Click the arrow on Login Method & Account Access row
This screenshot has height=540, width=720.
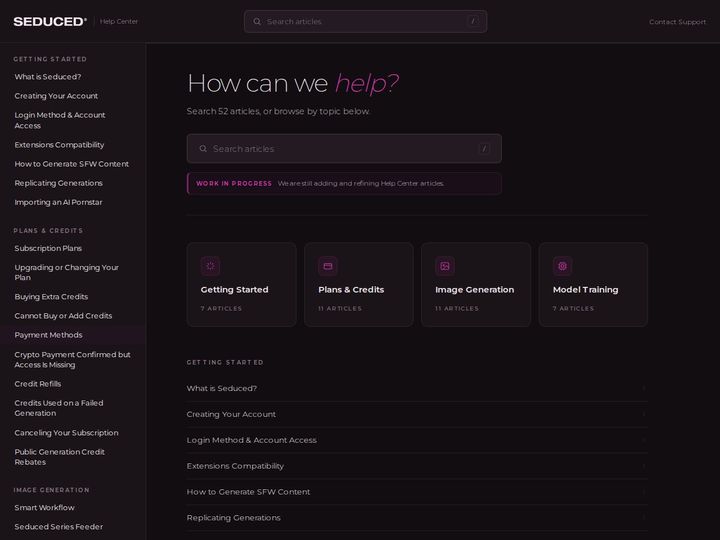[x=644, y=440]
